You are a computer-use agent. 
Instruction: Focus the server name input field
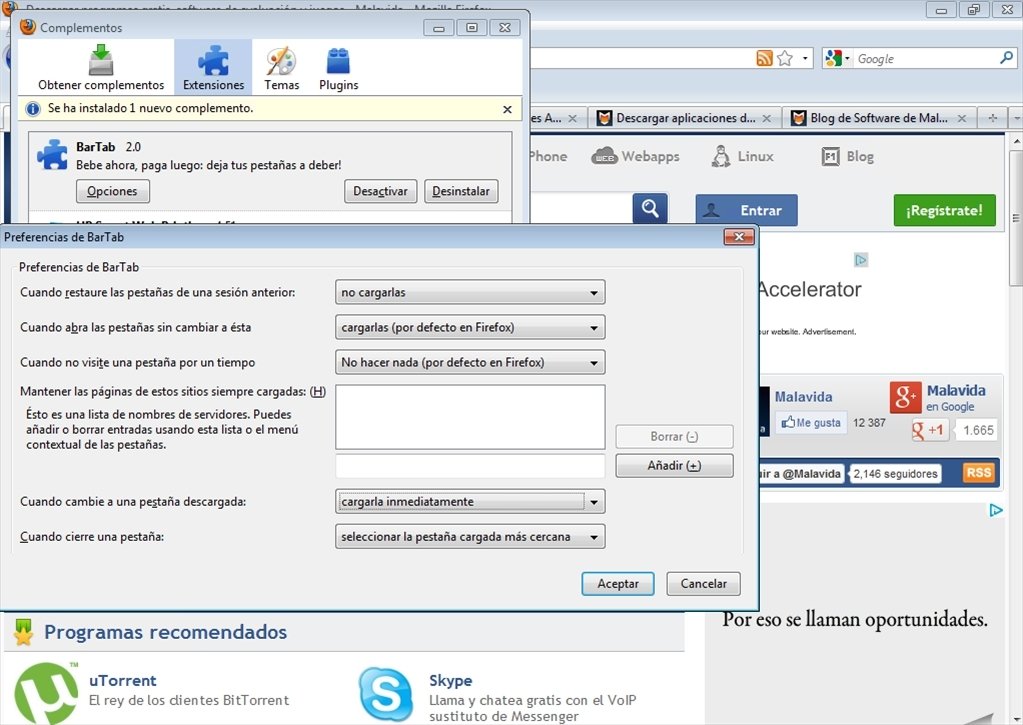(x=470, y=466)
